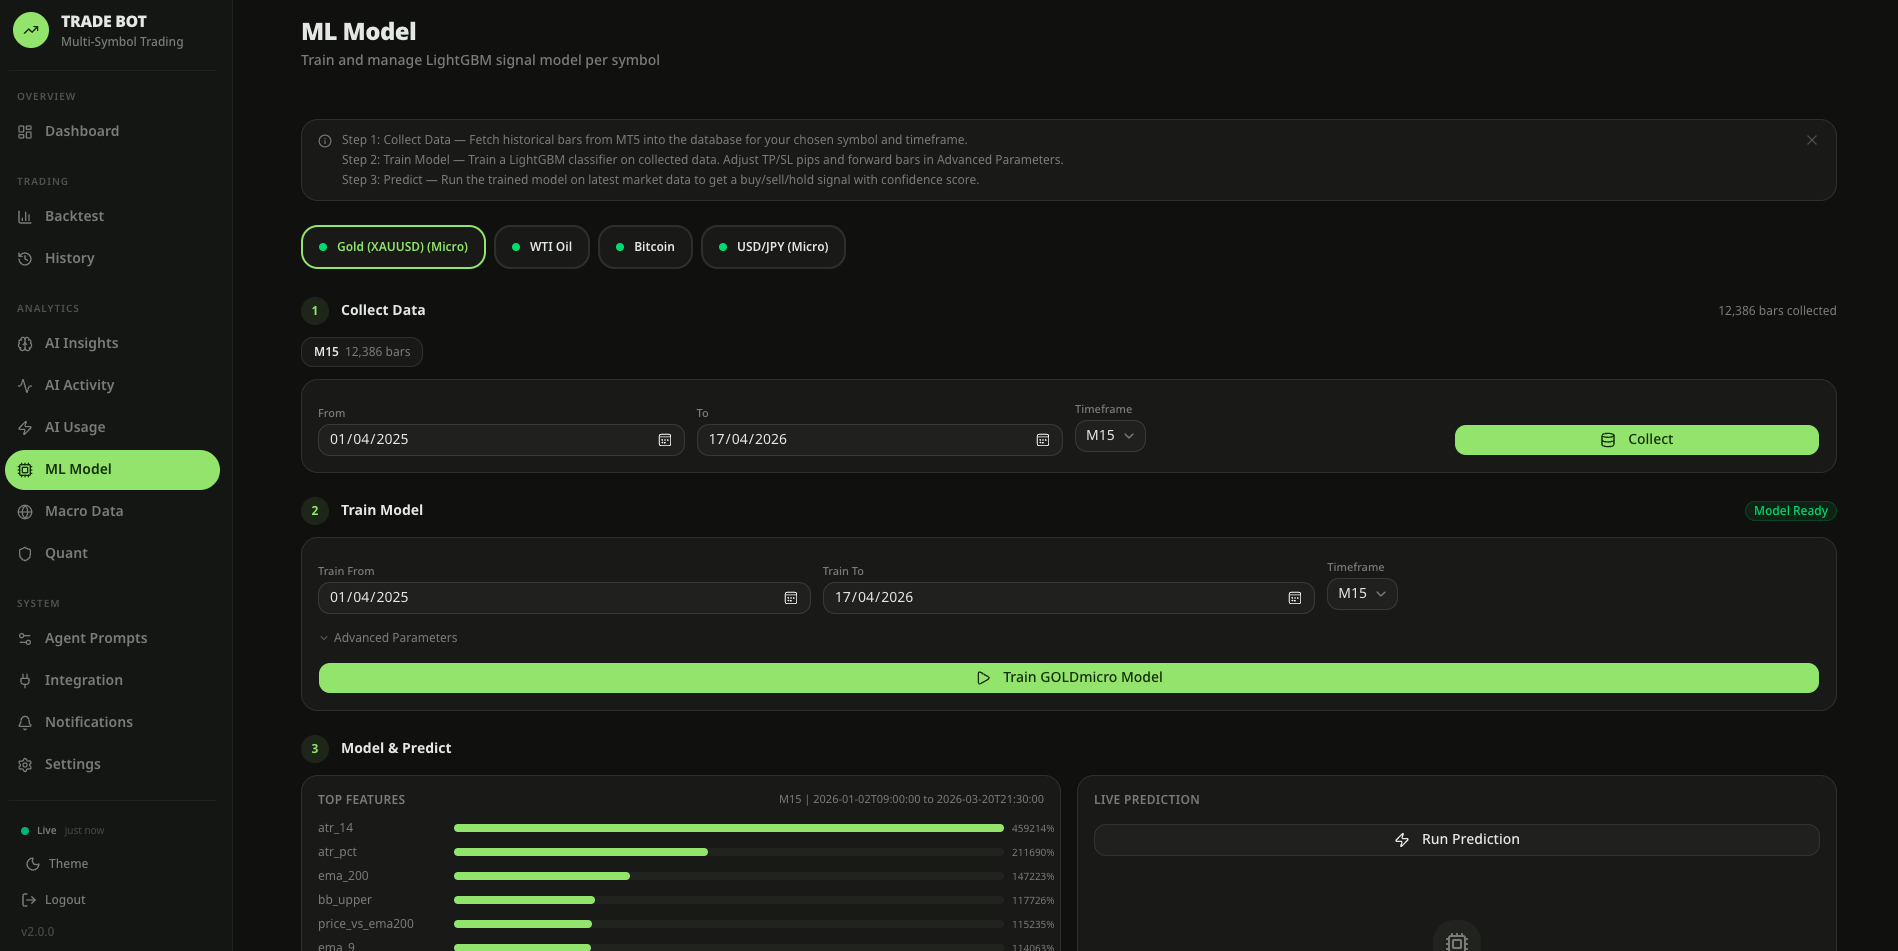Open calendar picker for Train From date

(x=791, y=598)
